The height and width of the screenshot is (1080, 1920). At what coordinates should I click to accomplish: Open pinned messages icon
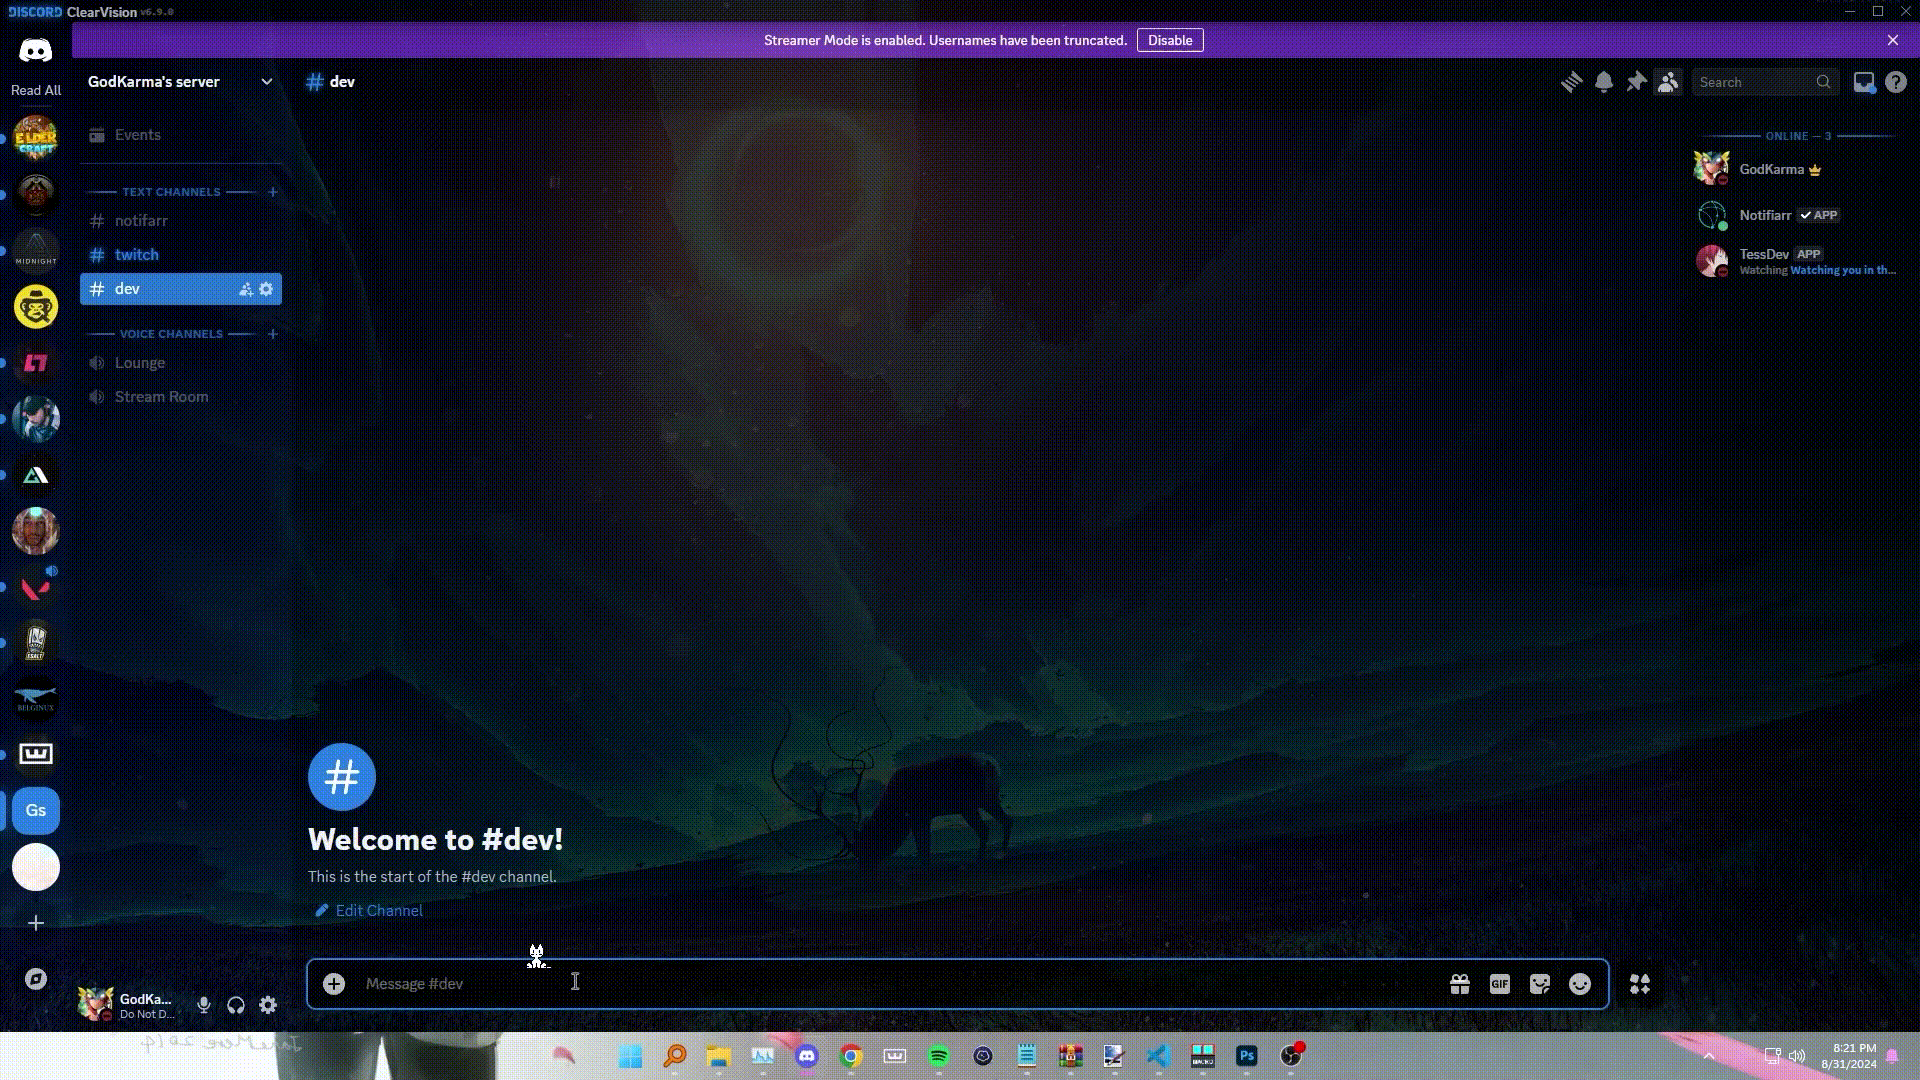(1636, 82)
